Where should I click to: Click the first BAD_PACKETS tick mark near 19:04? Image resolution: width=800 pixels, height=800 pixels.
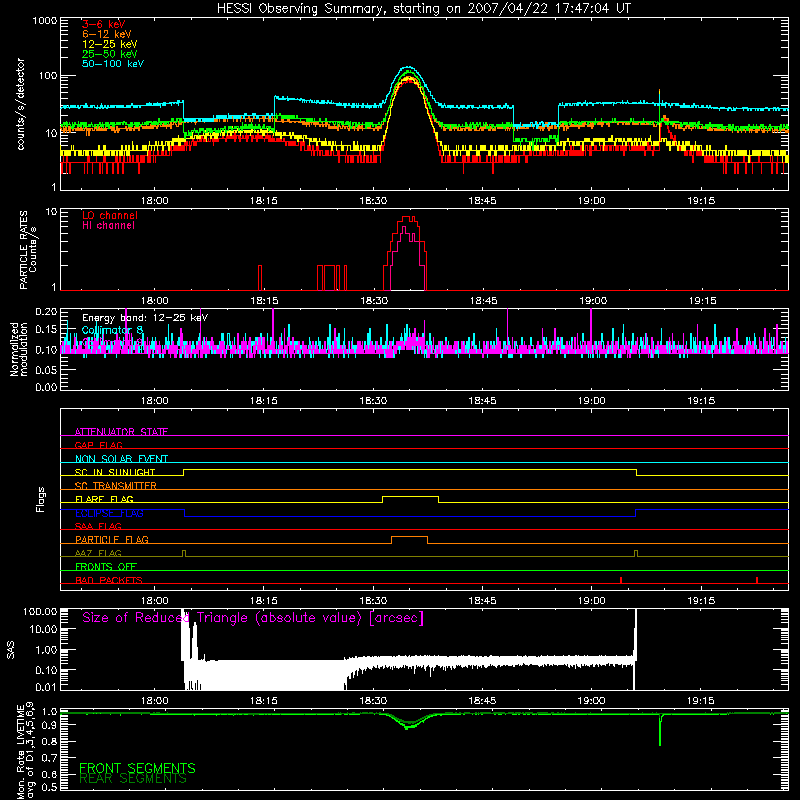point(621,580)
